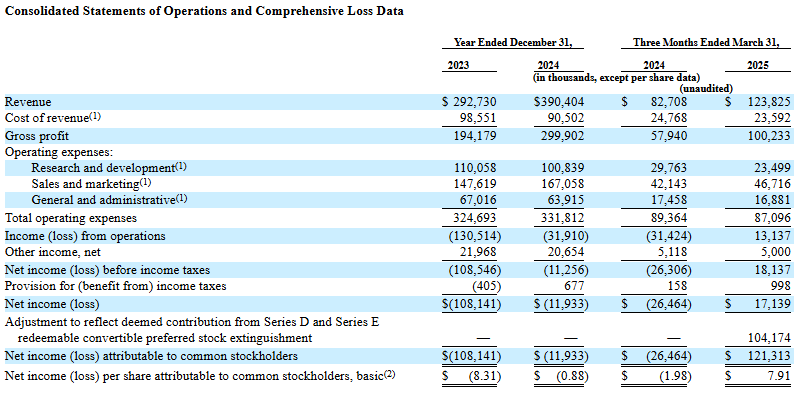Click R&D value 110,058

[x=476, y=168]
